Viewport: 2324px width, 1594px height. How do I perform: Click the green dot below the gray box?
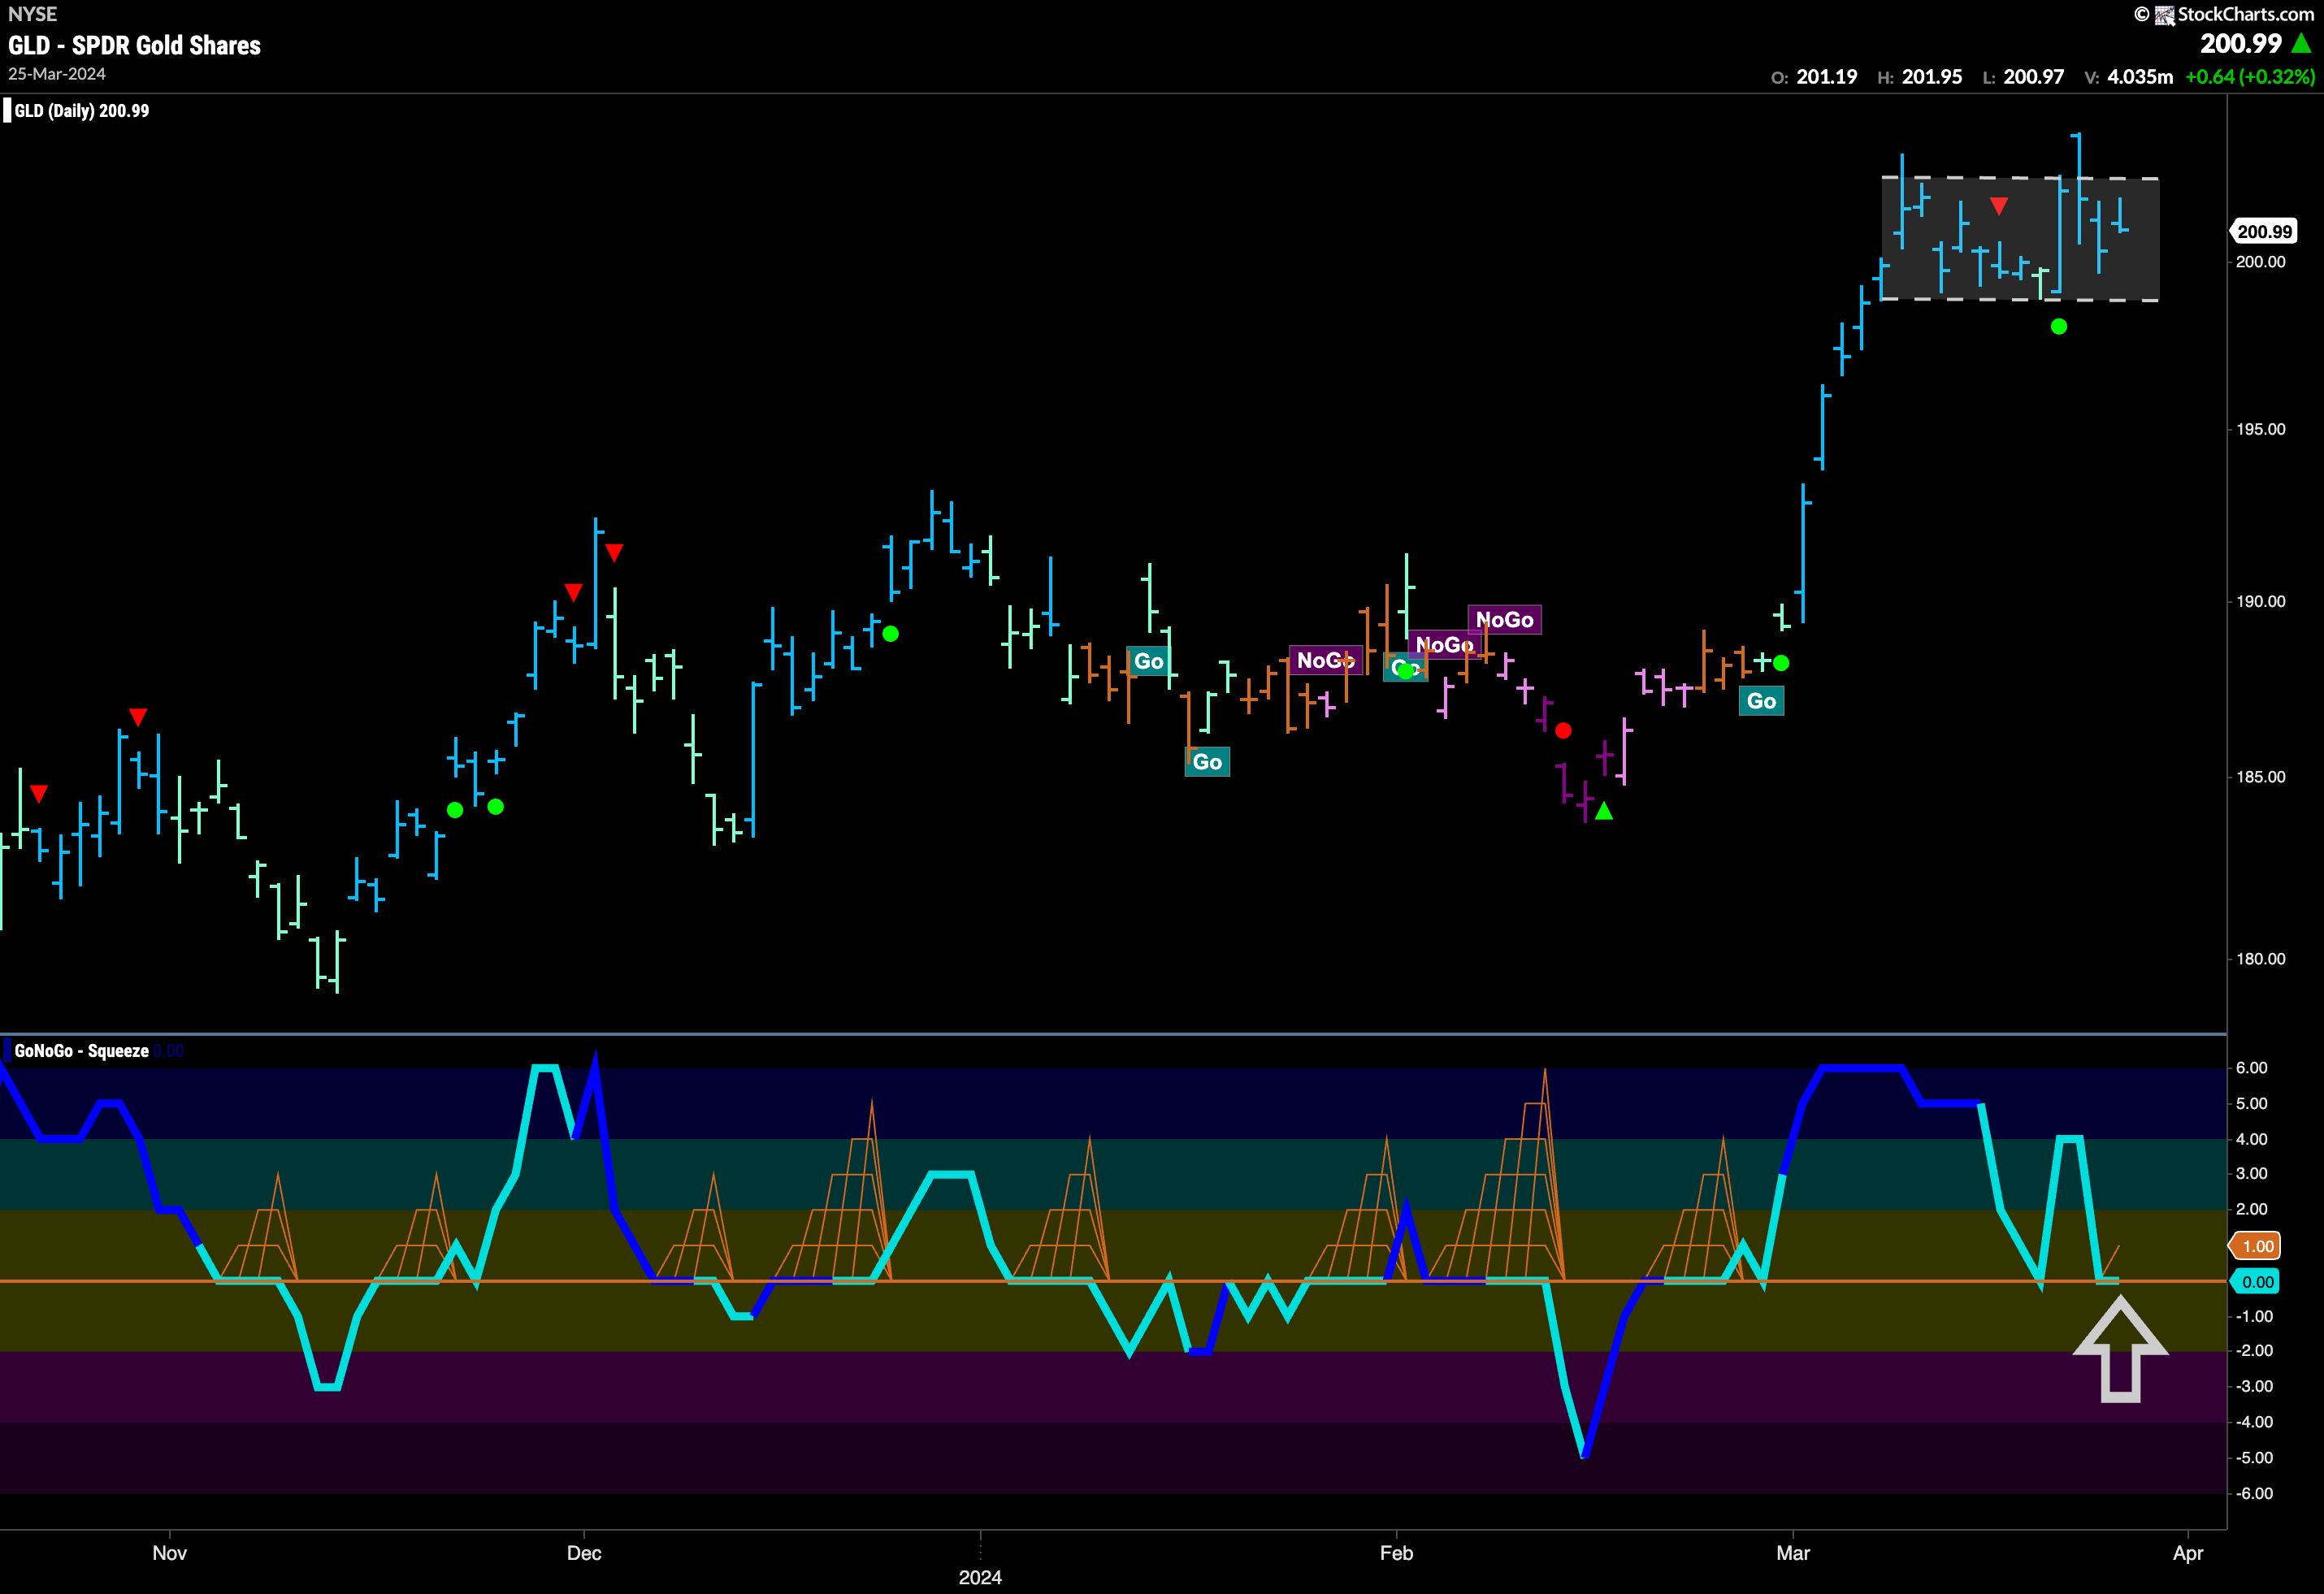tap(2058, 327)
